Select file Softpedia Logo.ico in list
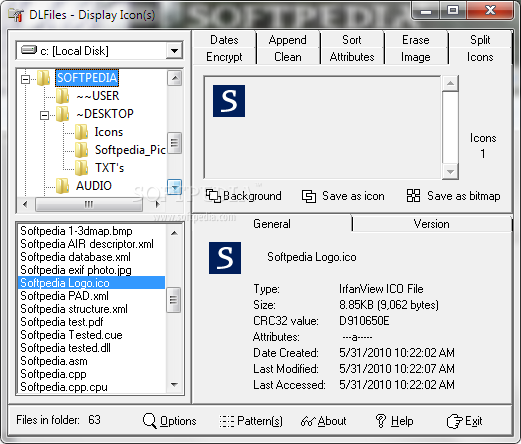The width and height of the screenshot is (521, 444). click(91, 283)
